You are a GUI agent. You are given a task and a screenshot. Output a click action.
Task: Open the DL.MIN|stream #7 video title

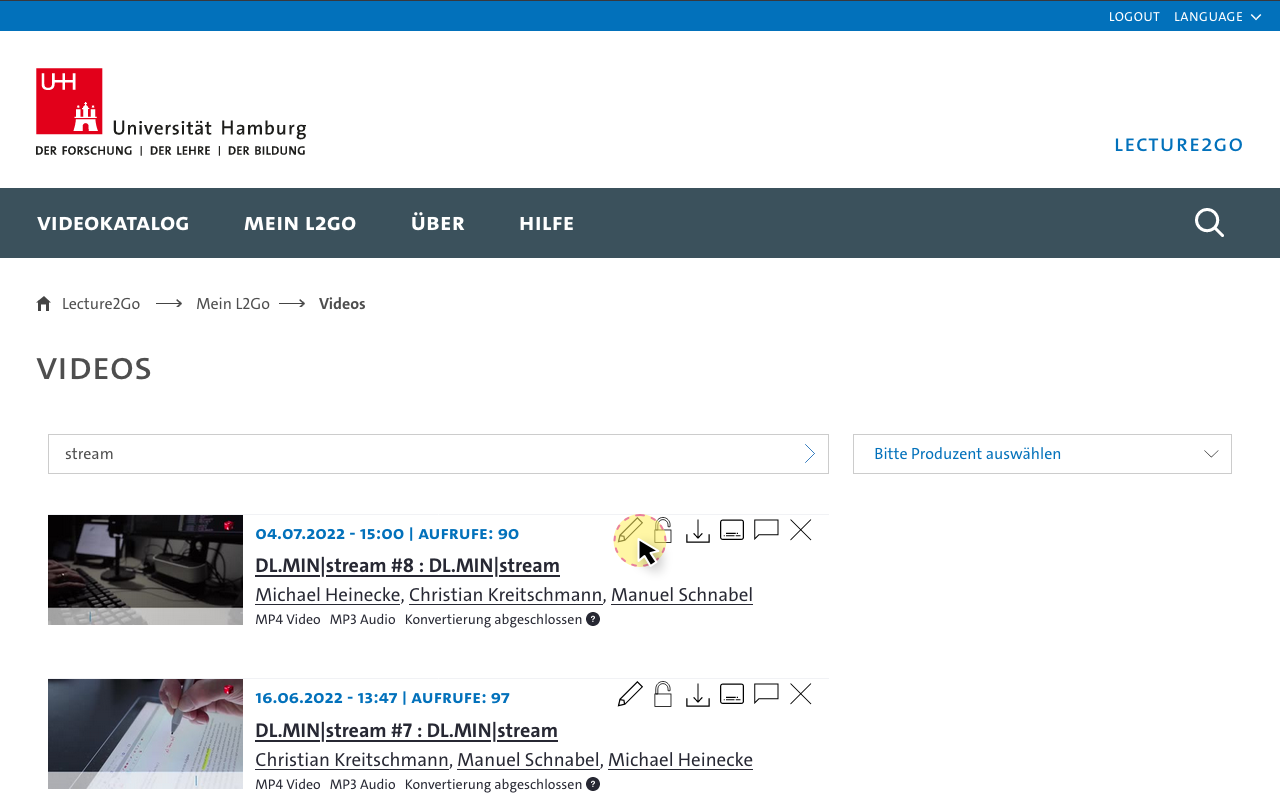point(406,730)
